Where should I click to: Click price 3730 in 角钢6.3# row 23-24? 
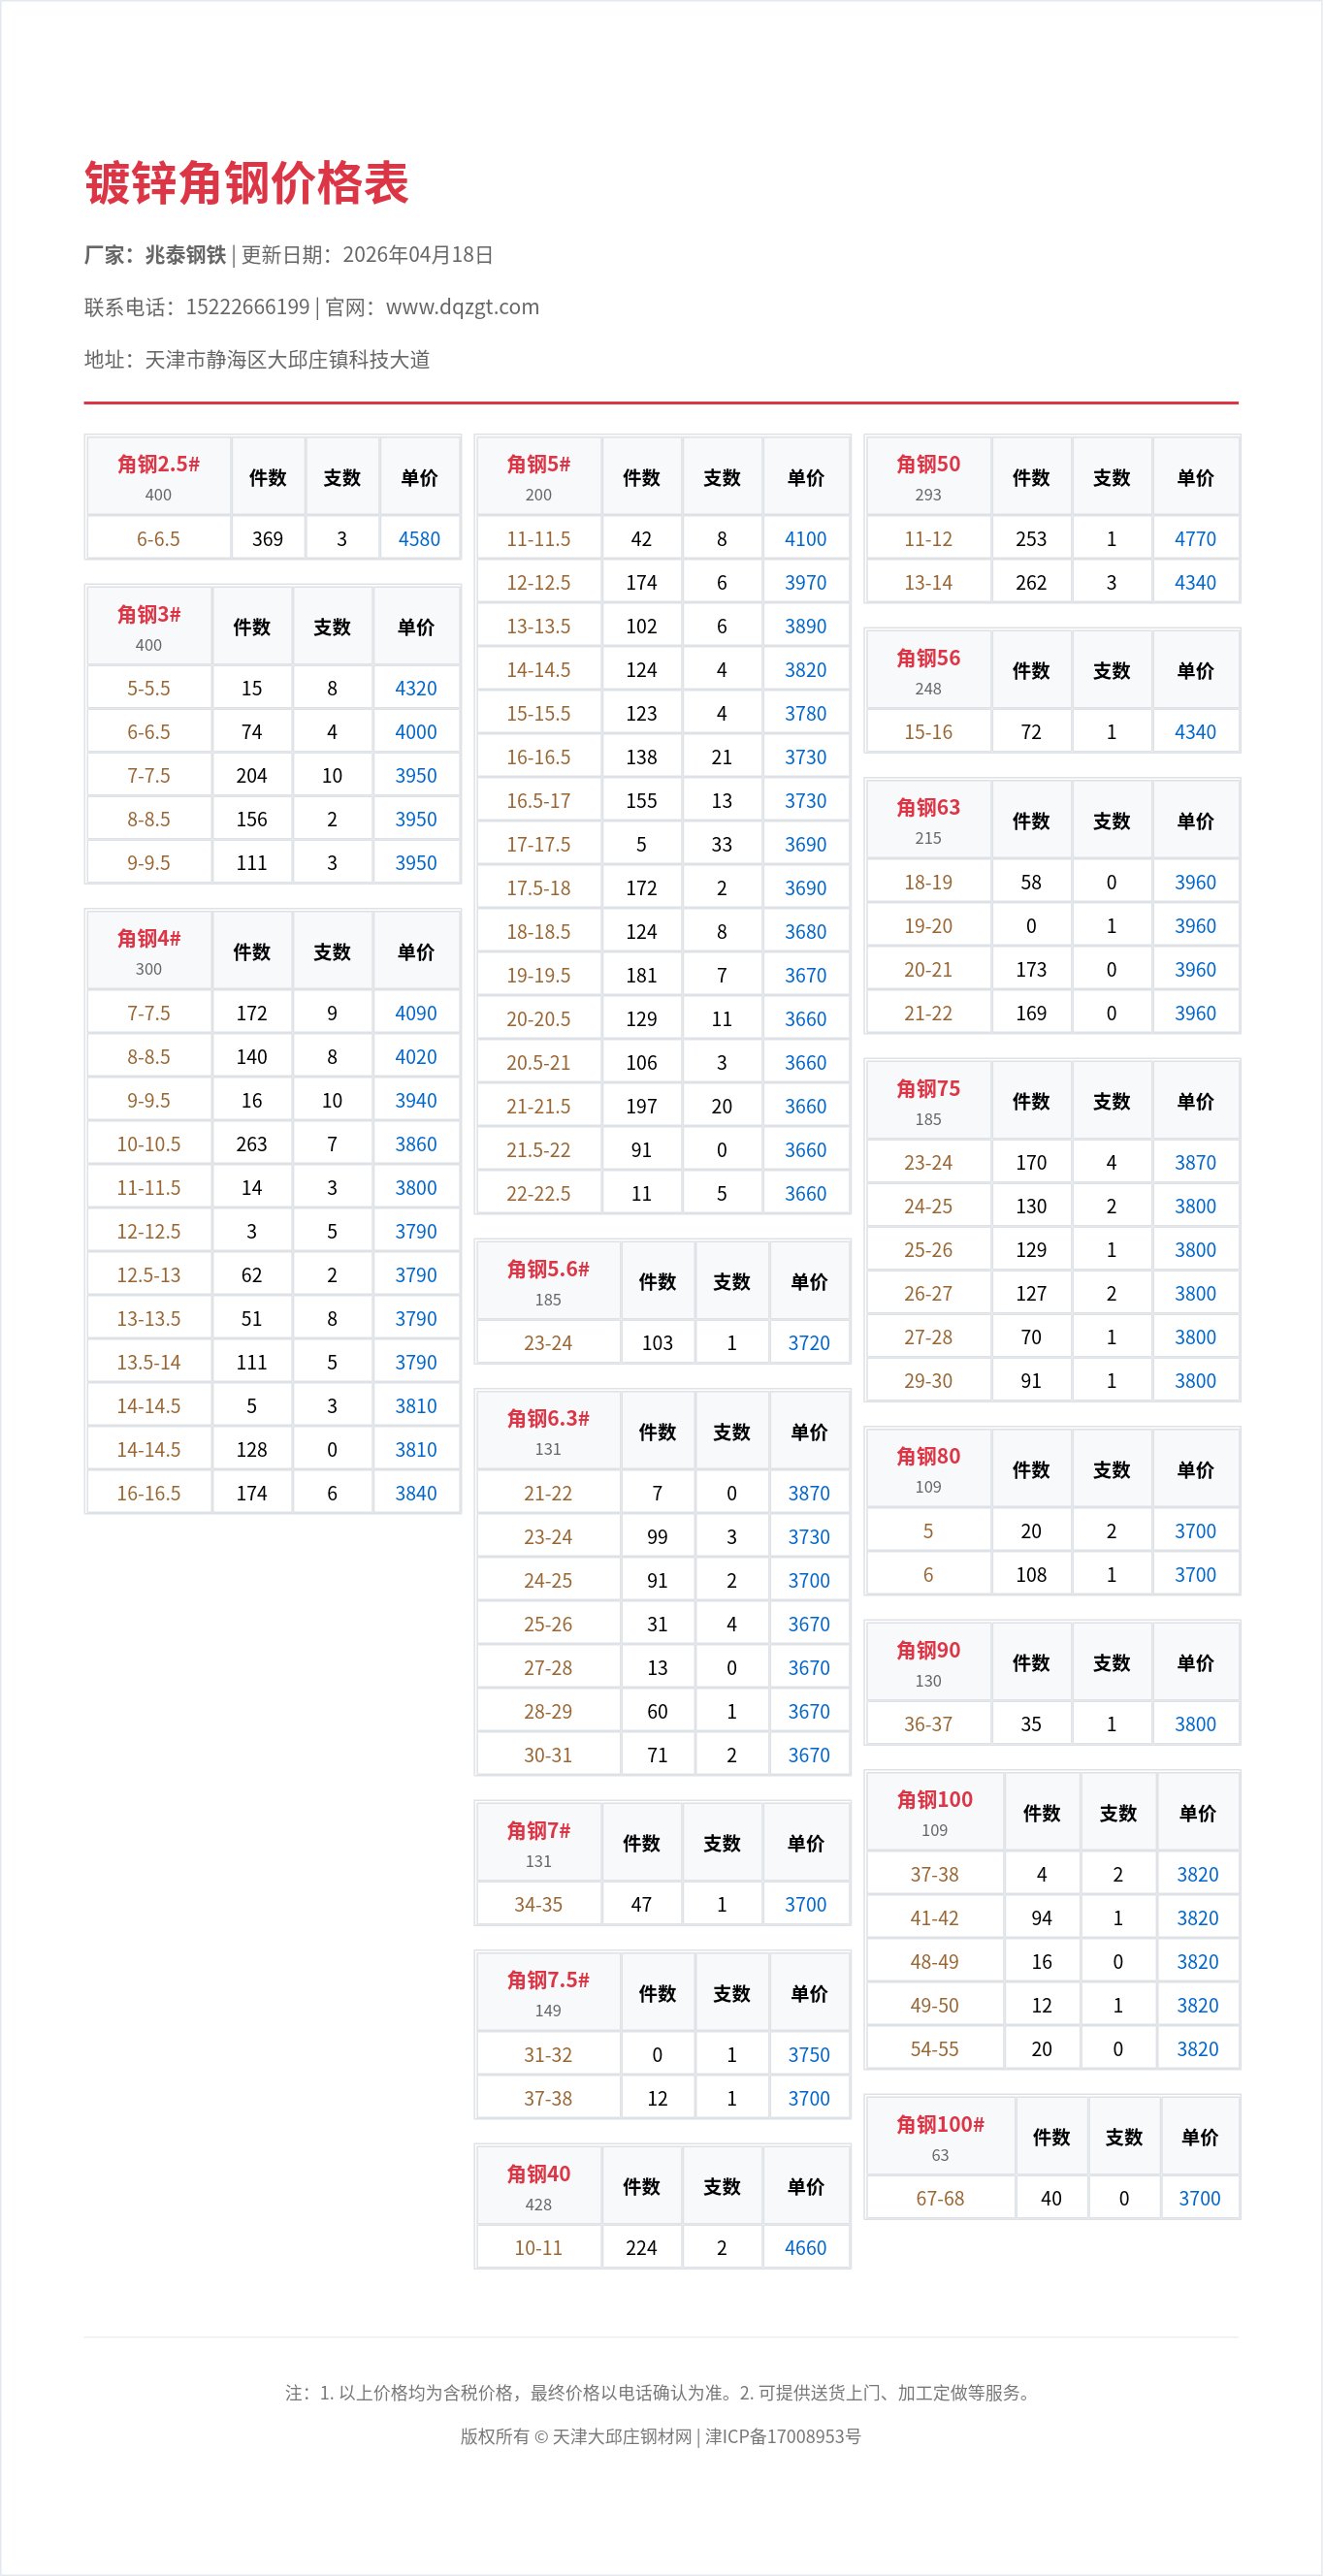point(809,1537)
